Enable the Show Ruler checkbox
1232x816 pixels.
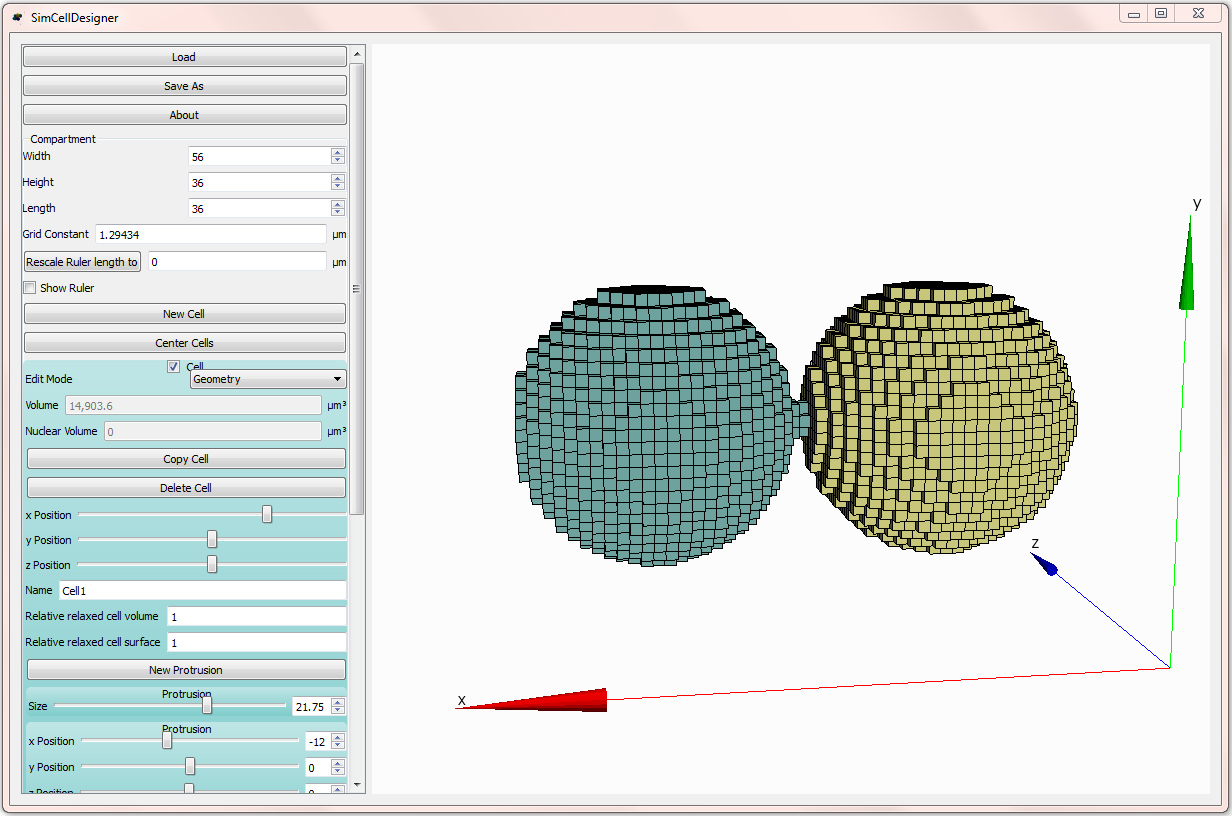pyautogui.click(x=30, y=288)
